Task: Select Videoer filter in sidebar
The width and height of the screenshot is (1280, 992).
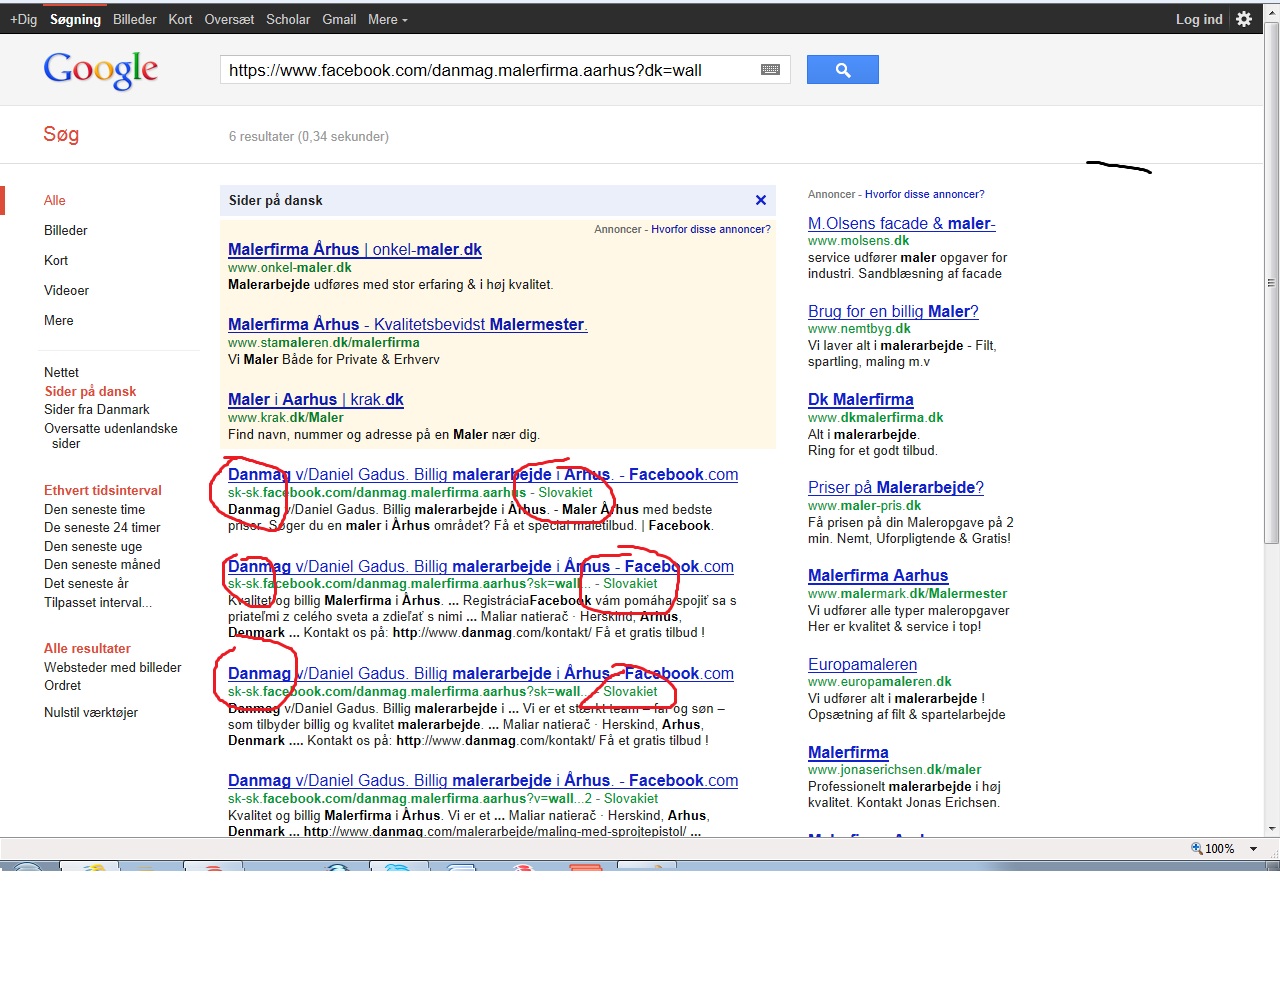Action: (x=66, y=290)
